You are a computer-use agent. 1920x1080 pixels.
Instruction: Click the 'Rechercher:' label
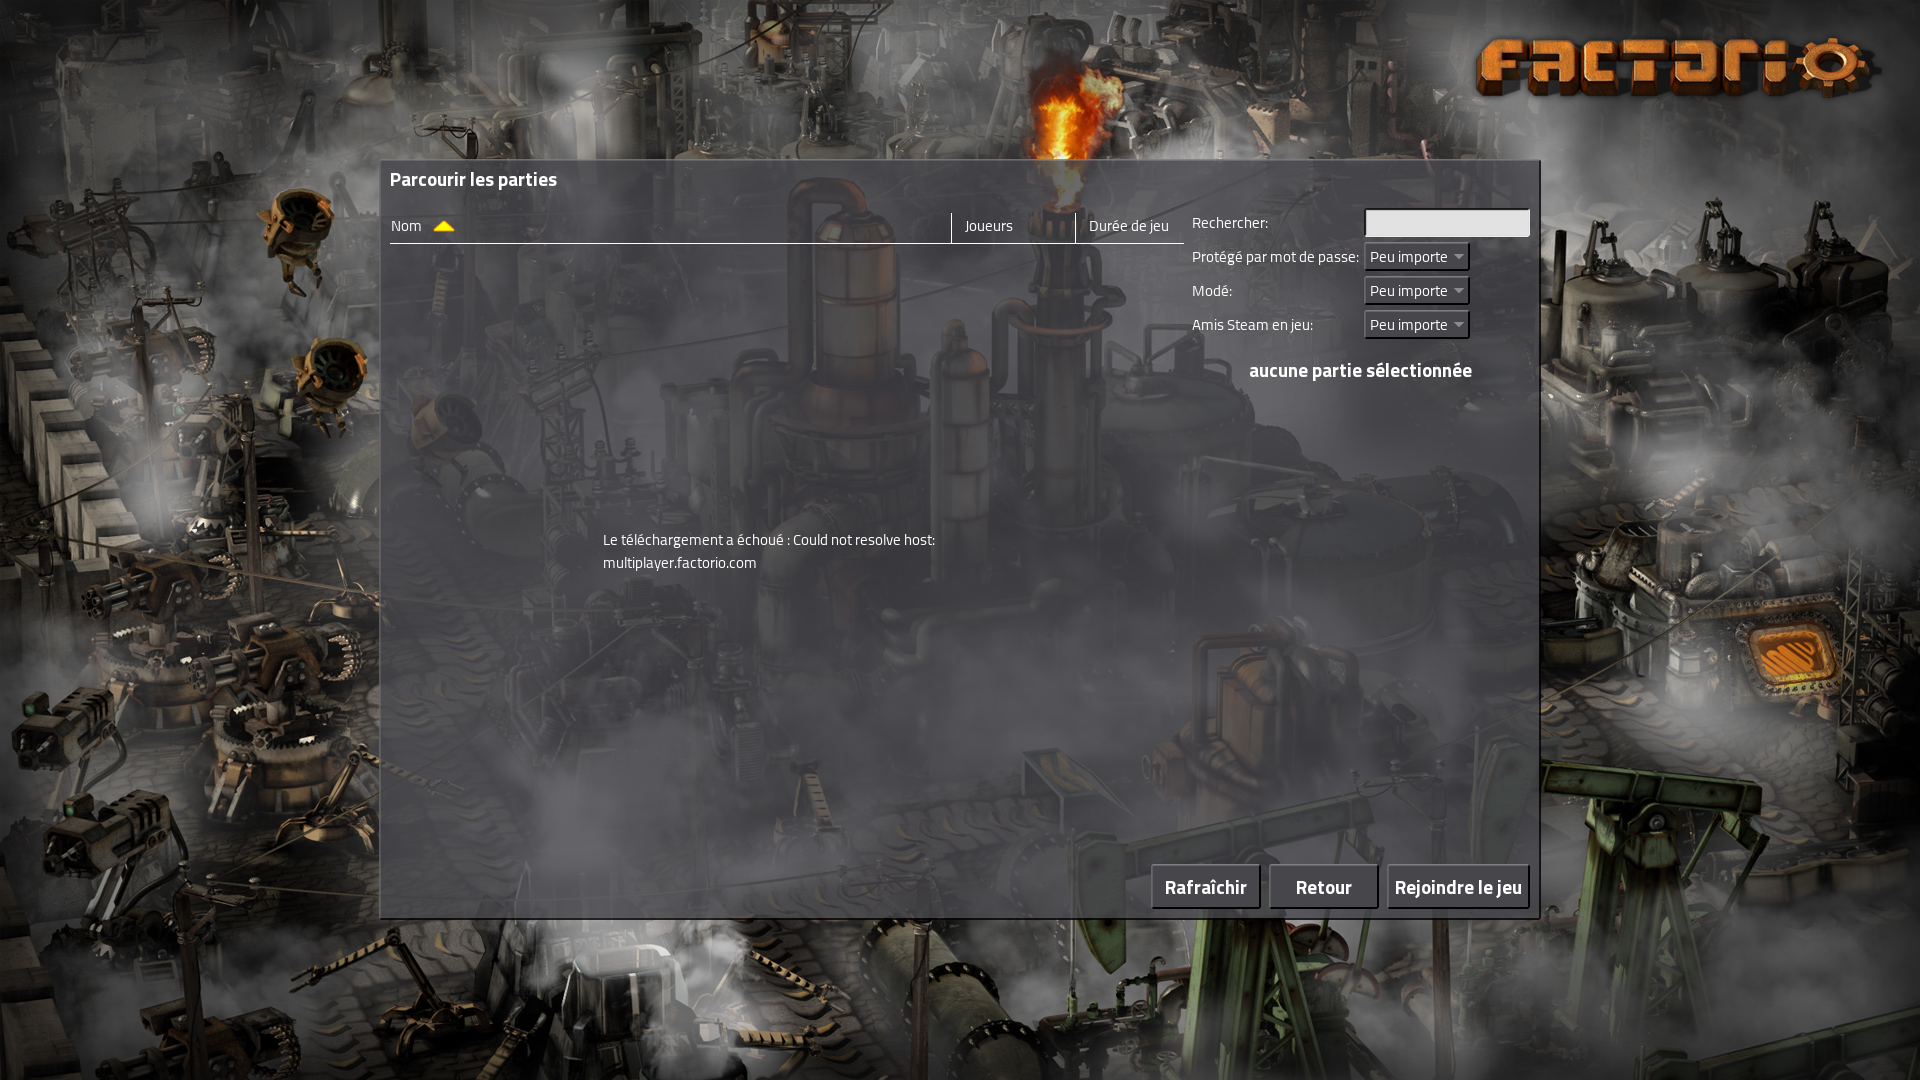coord(1230,223)
